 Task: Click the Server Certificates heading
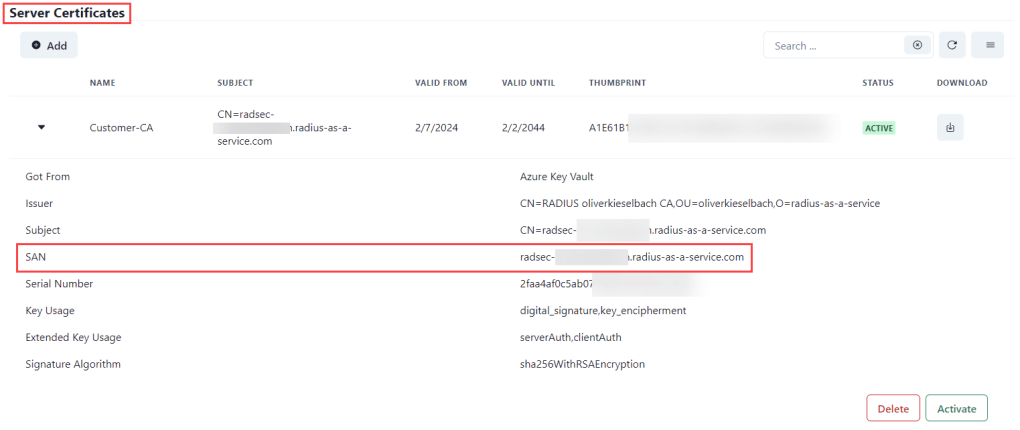pyautogui.click(x=67, y=13)
